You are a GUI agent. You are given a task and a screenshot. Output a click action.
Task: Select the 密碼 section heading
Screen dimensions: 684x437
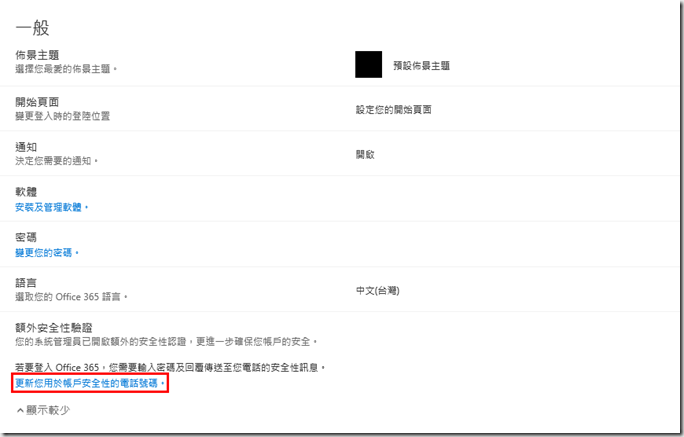[x=26, y=237]
